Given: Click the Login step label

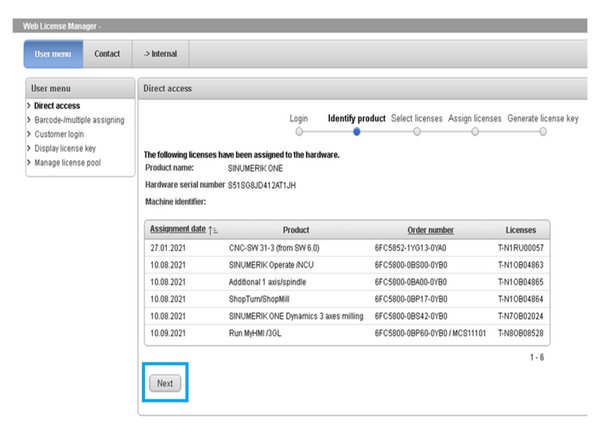Looking at the screenshot, I should pos(299,119).
